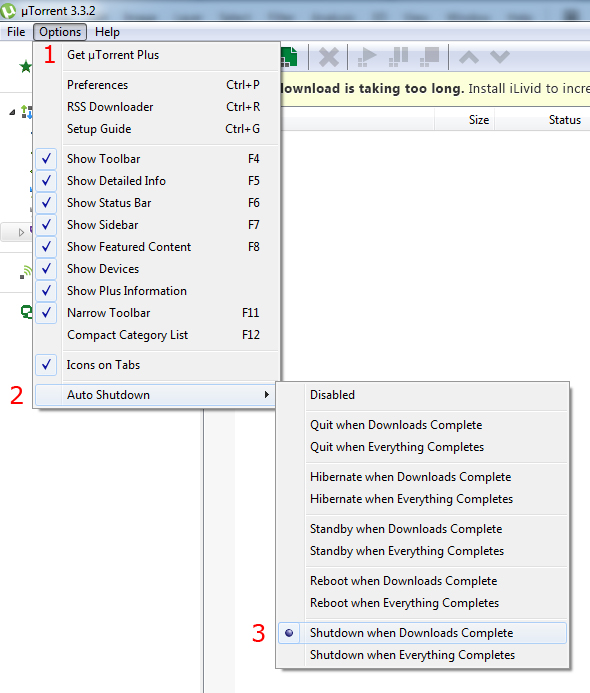Select Shutdown when Downloads Complete

[422, 633]
